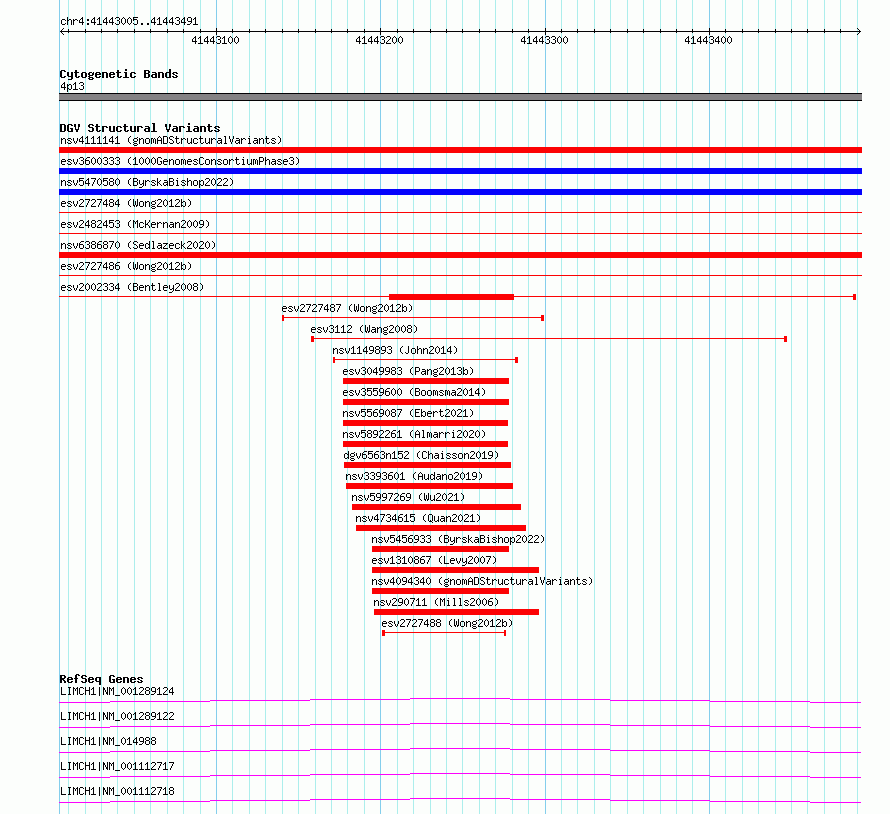The height and width of the screenshot is (814, 890).
Task: Click the 41443200 ruler coordinate
Action: tap(379, 40)
